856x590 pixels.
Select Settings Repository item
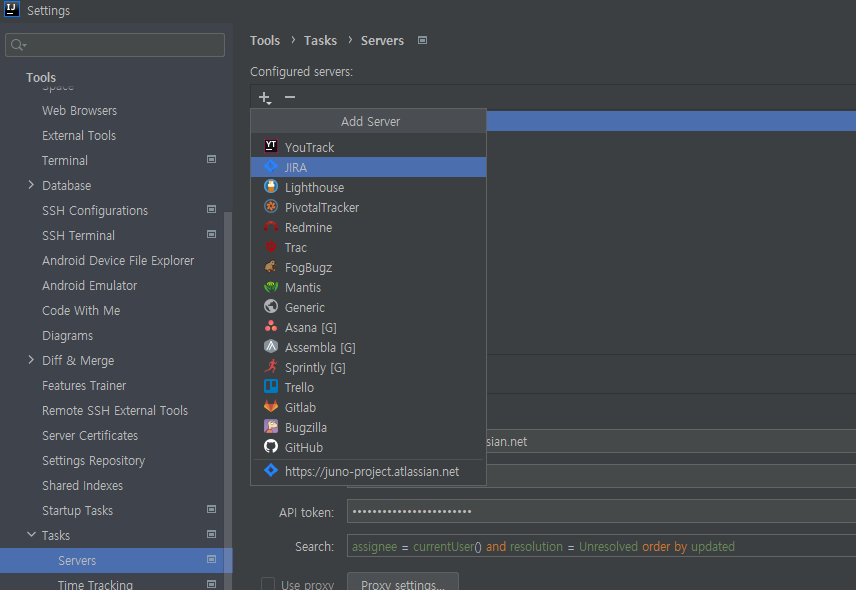pyautogui.click(x=94, y=461)
